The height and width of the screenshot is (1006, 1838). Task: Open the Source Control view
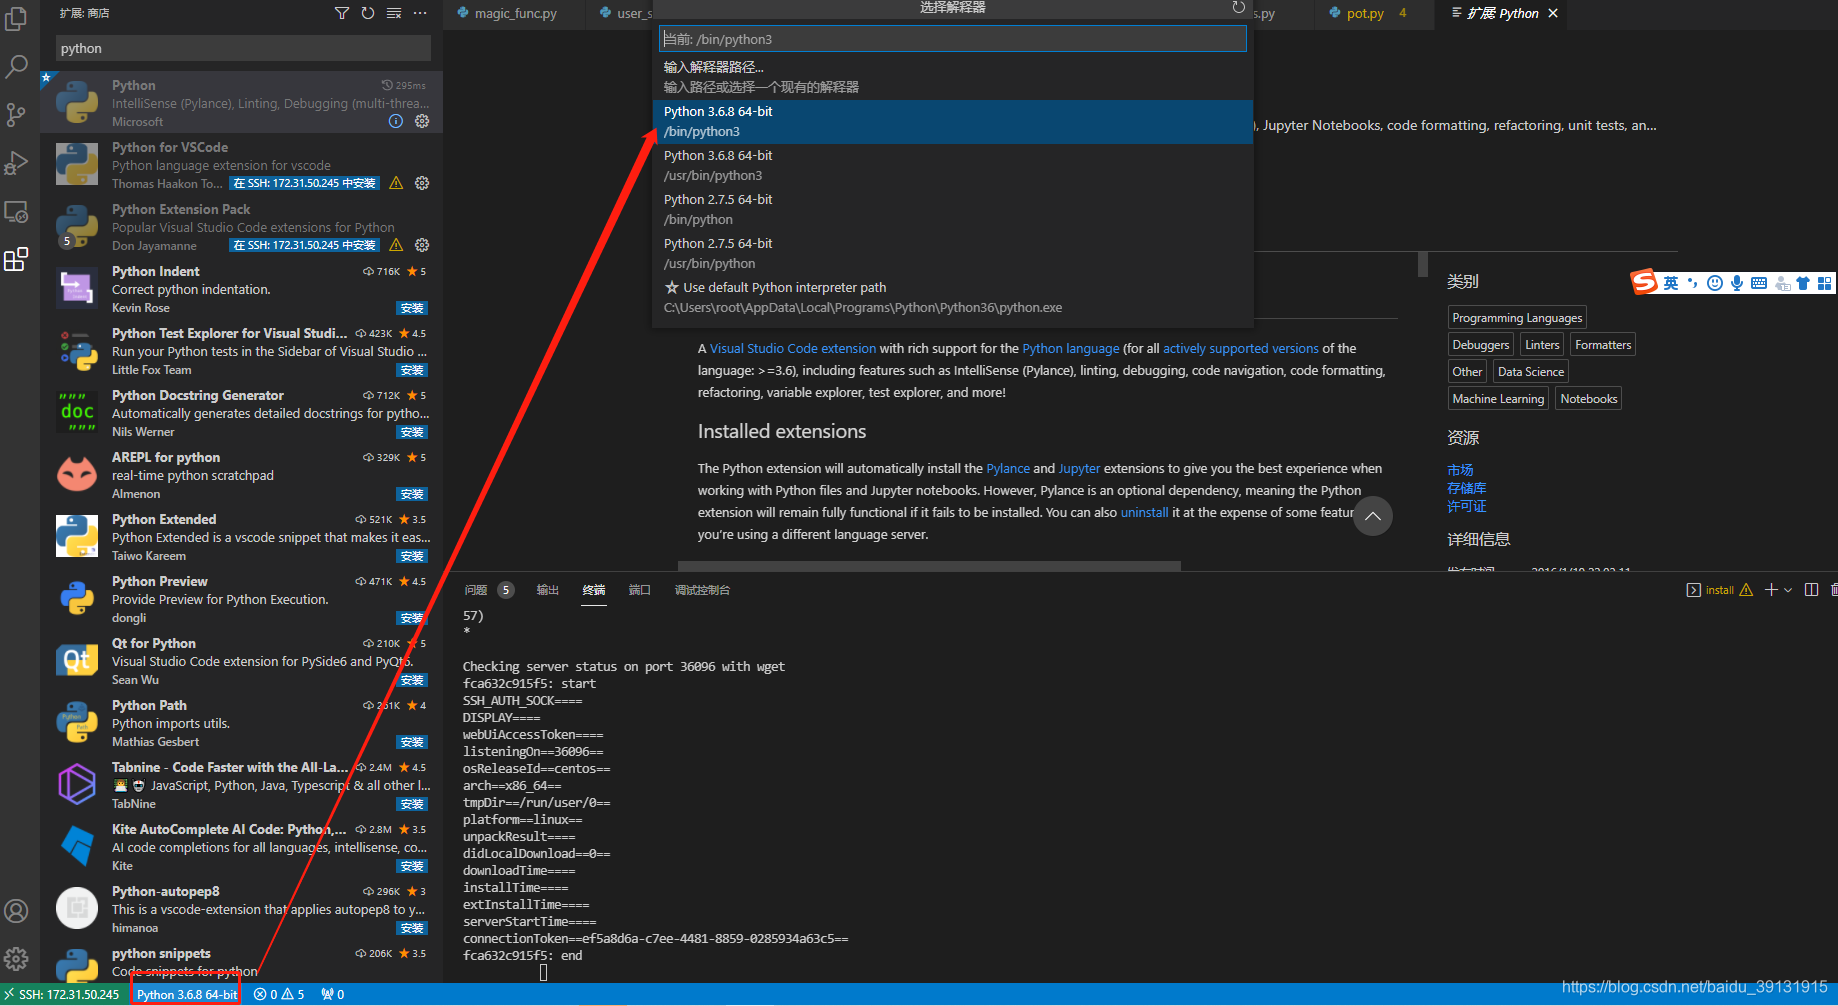click(x=16, y=115)
